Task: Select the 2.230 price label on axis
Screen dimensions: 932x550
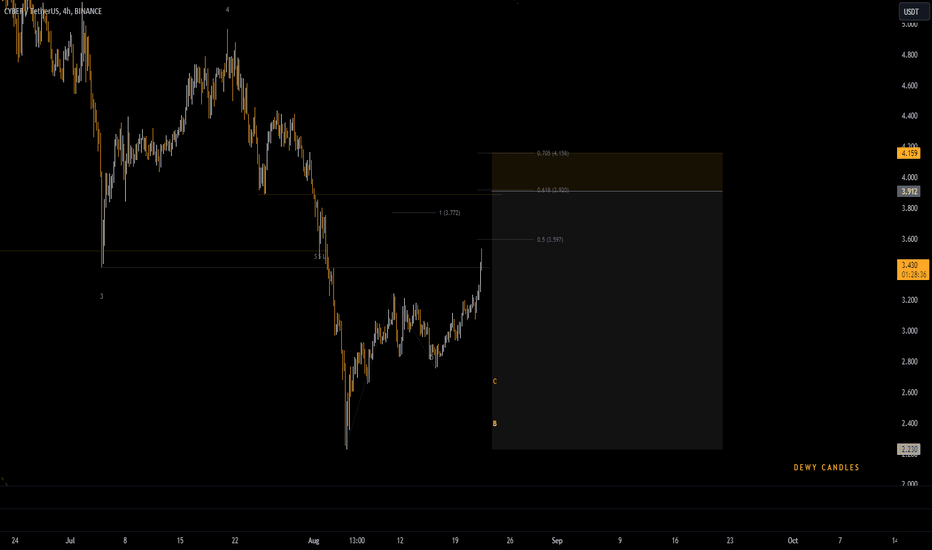Action: click(x=909, y=450)
